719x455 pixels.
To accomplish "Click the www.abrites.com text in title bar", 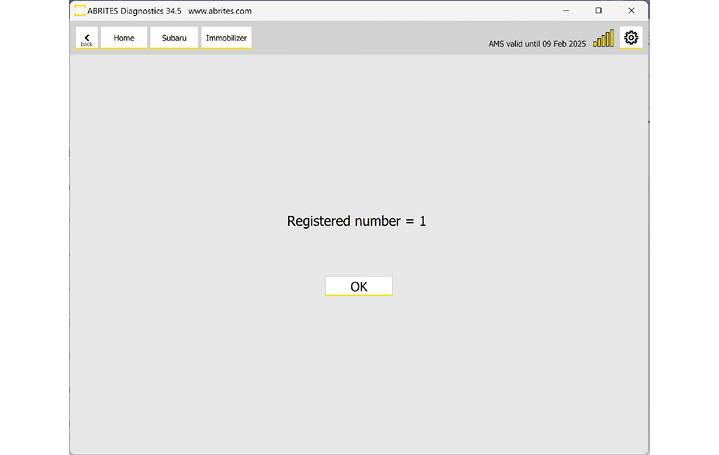I will click(x=219, y=11).
